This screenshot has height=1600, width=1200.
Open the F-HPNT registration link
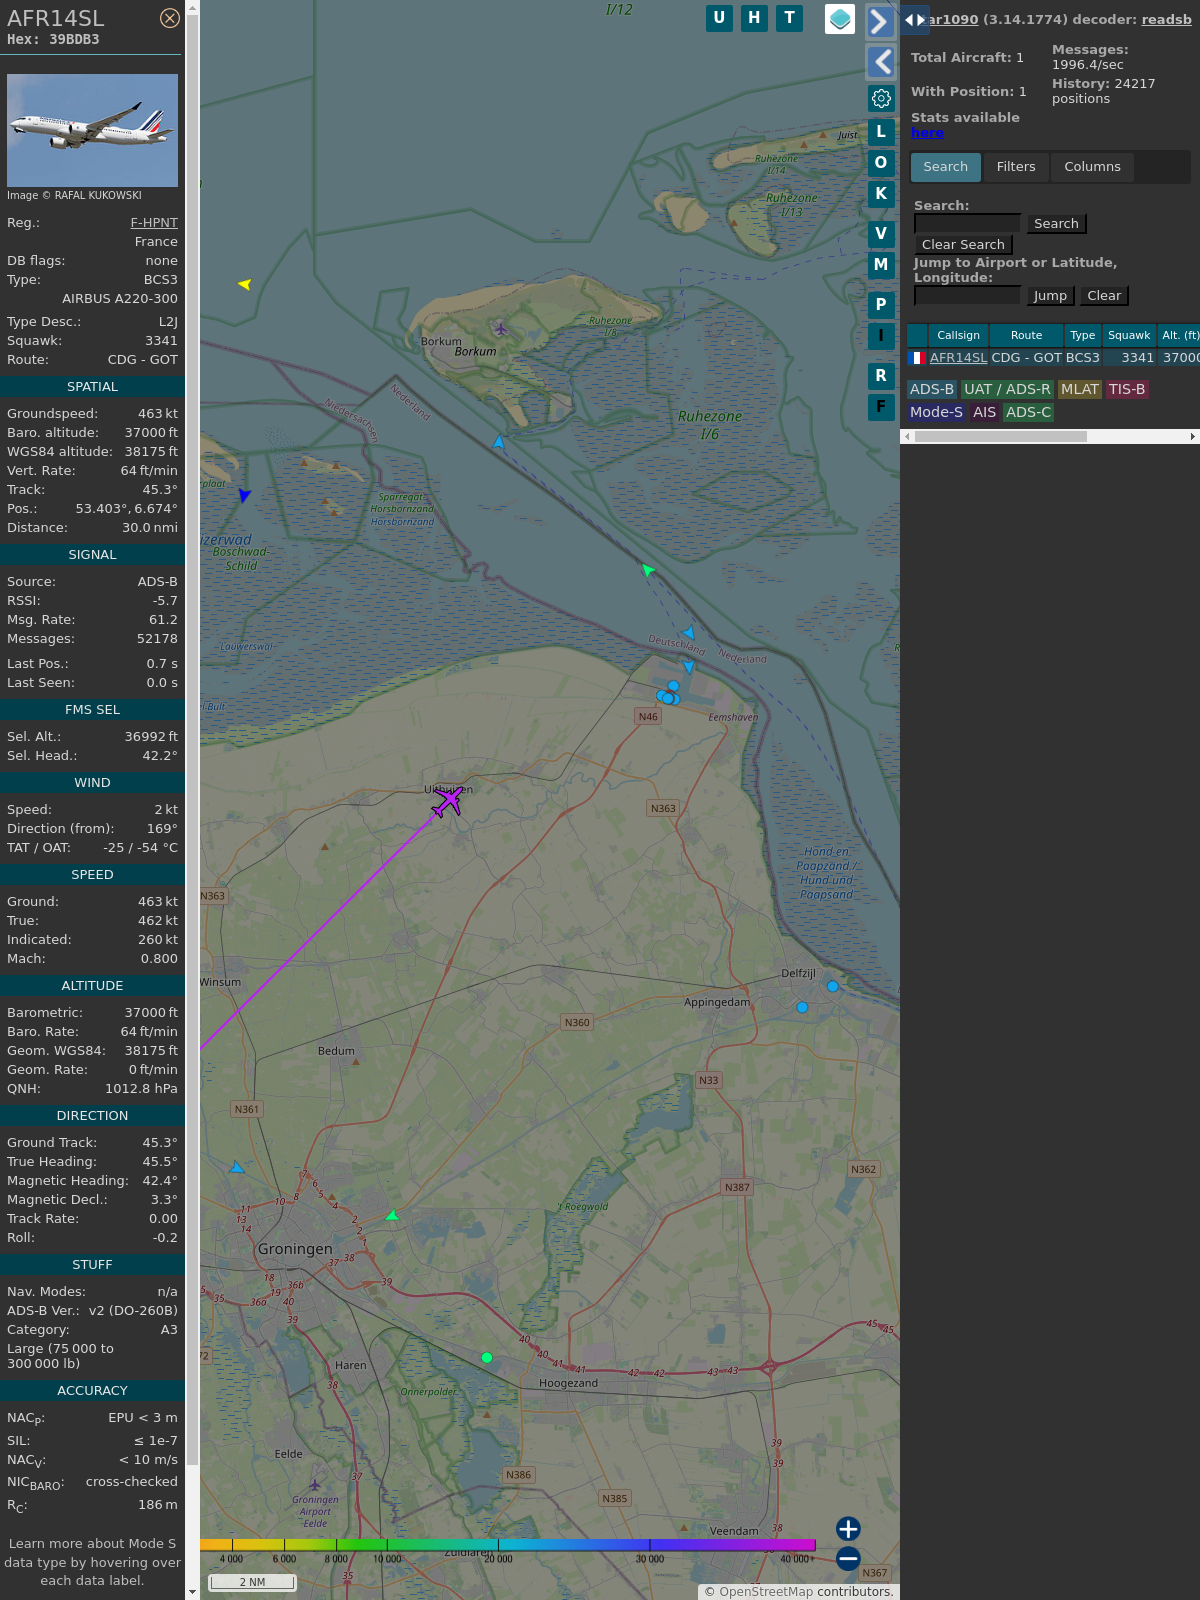154,223
